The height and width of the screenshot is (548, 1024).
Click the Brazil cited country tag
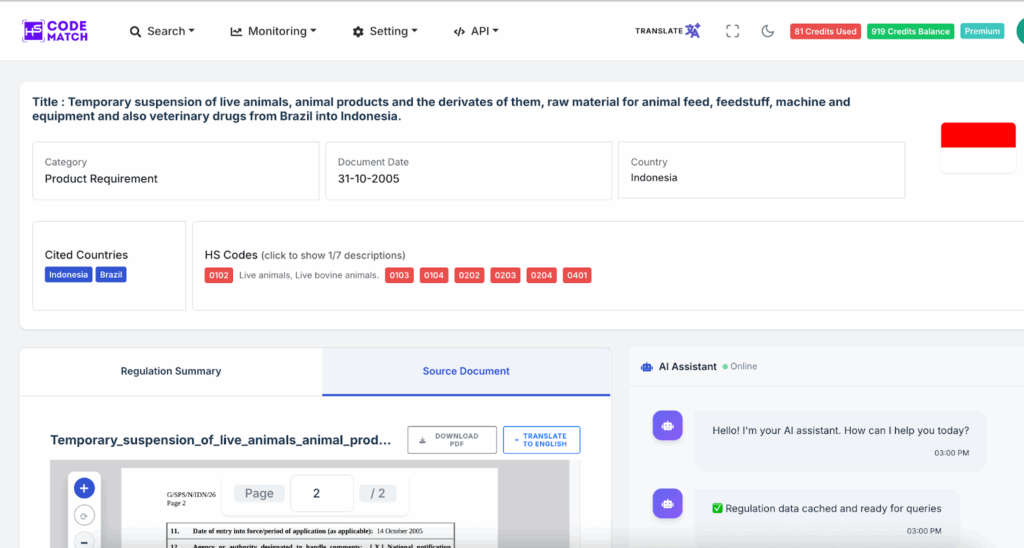pos(111,275)
